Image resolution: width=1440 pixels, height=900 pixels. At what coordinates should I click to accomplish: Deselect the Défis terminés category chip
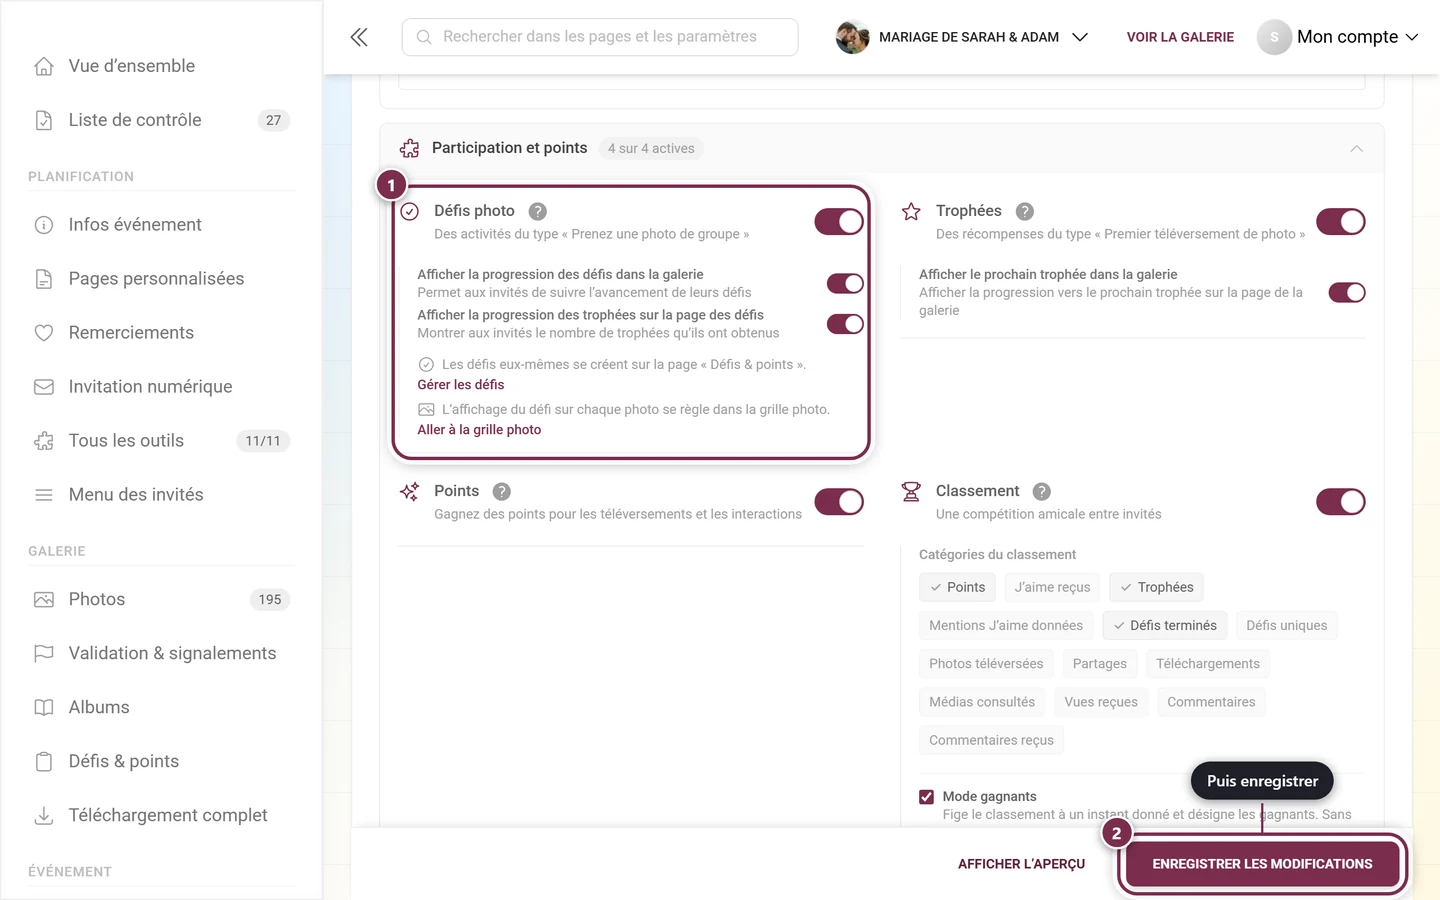pyautogui.click(x=1165, y=625)
